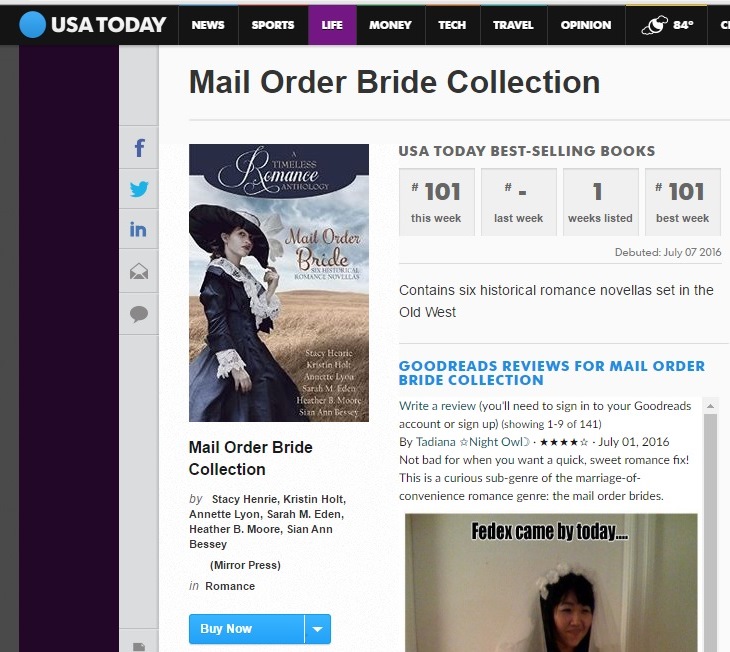Expand the Buy Now dropdown arrow
The height and width of the screenshot is (652, 730).
pyautogui.click(x=318, y=629)
